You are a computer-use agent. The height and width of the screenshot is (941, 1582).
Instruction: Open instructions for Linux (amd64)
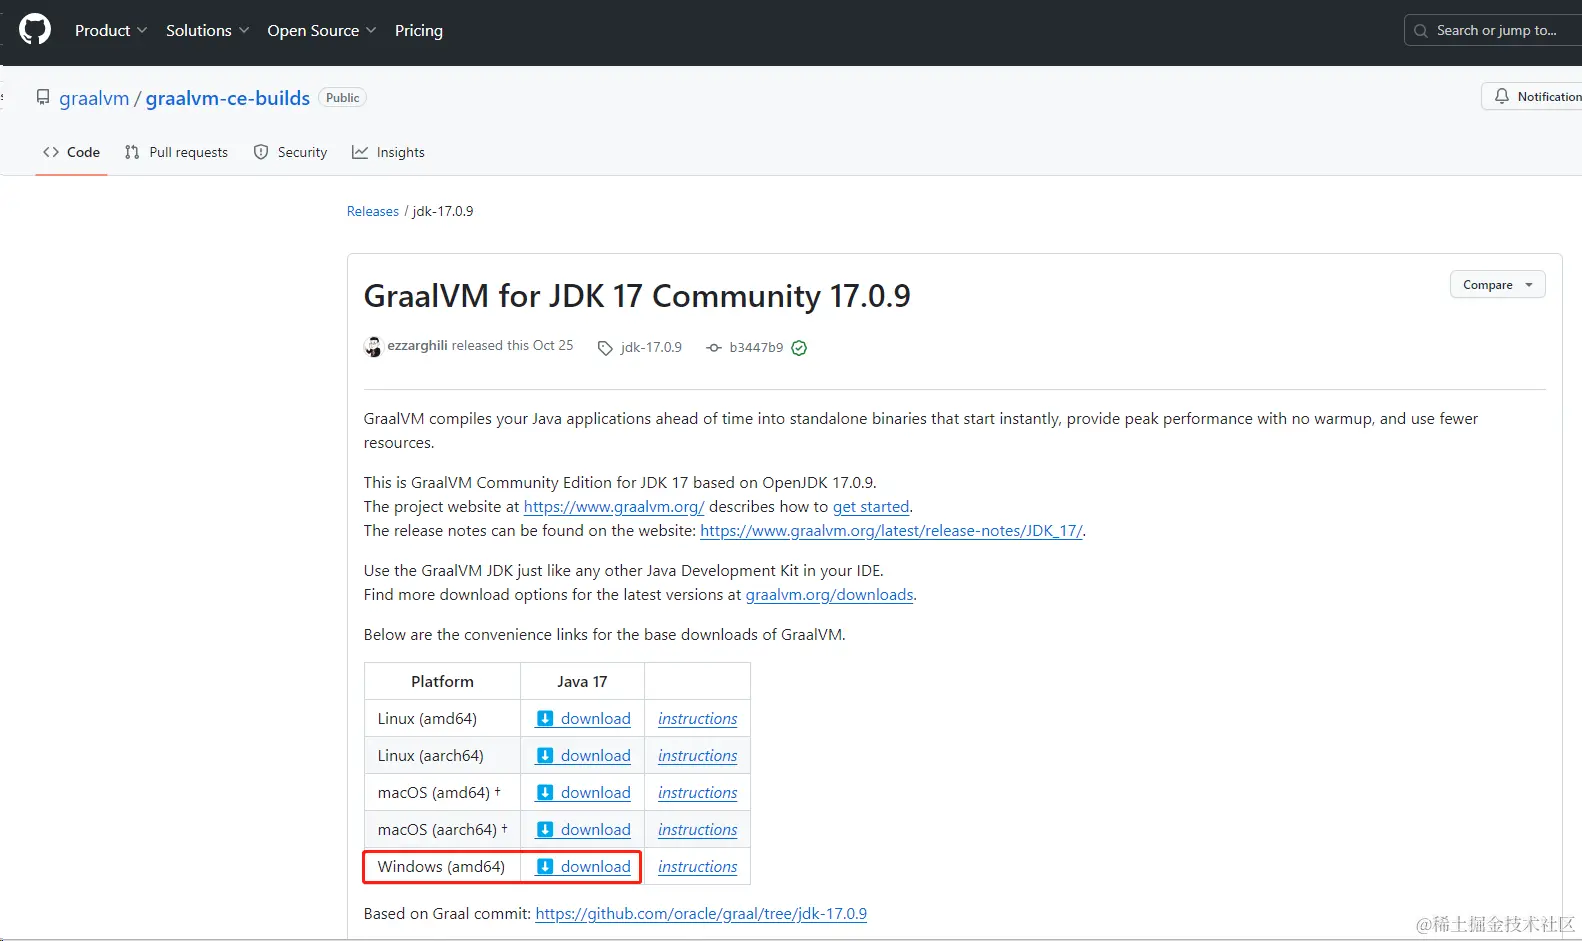(x=697, y=719)
